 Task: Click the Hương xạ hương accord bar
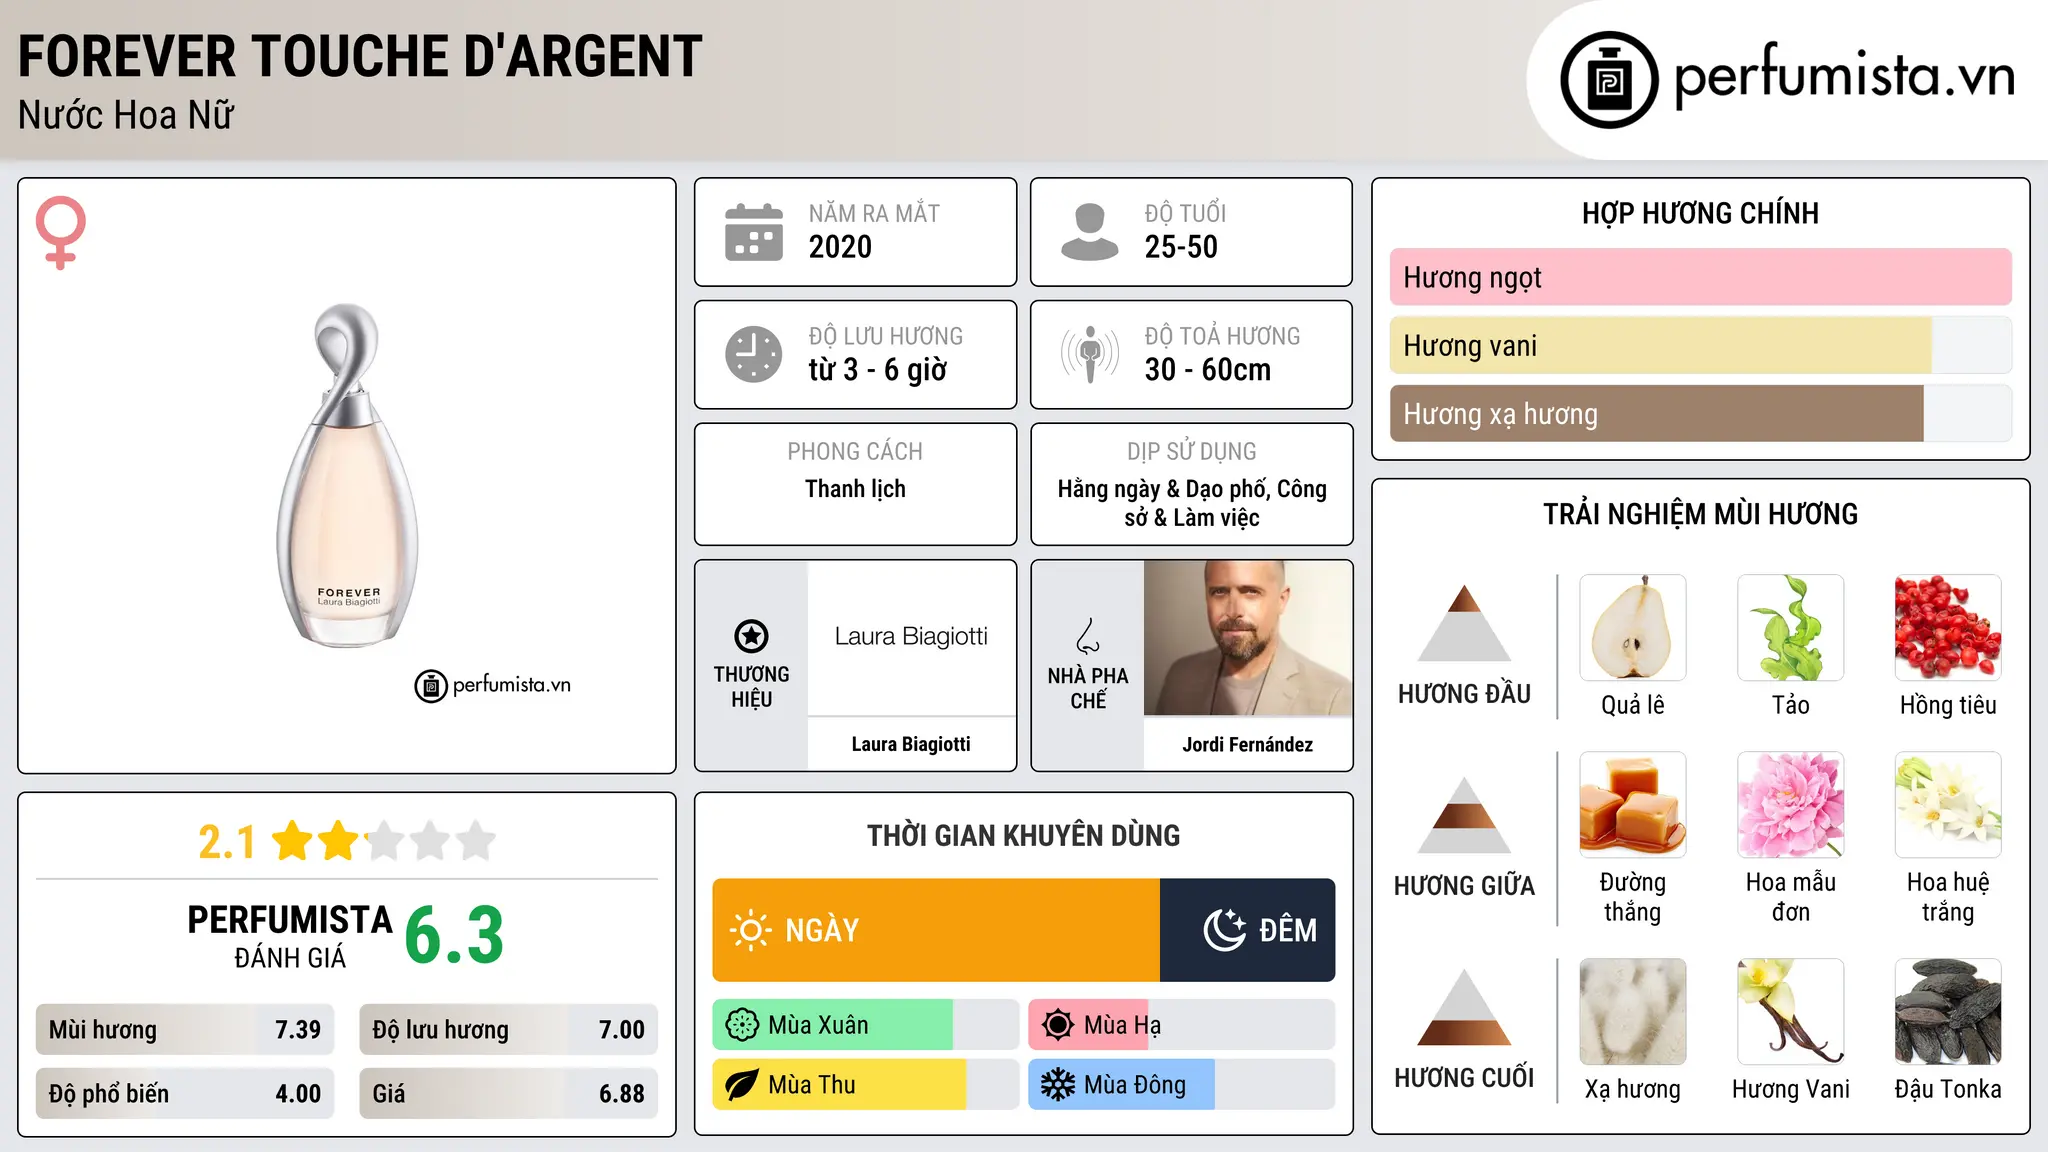(1700, 413)
